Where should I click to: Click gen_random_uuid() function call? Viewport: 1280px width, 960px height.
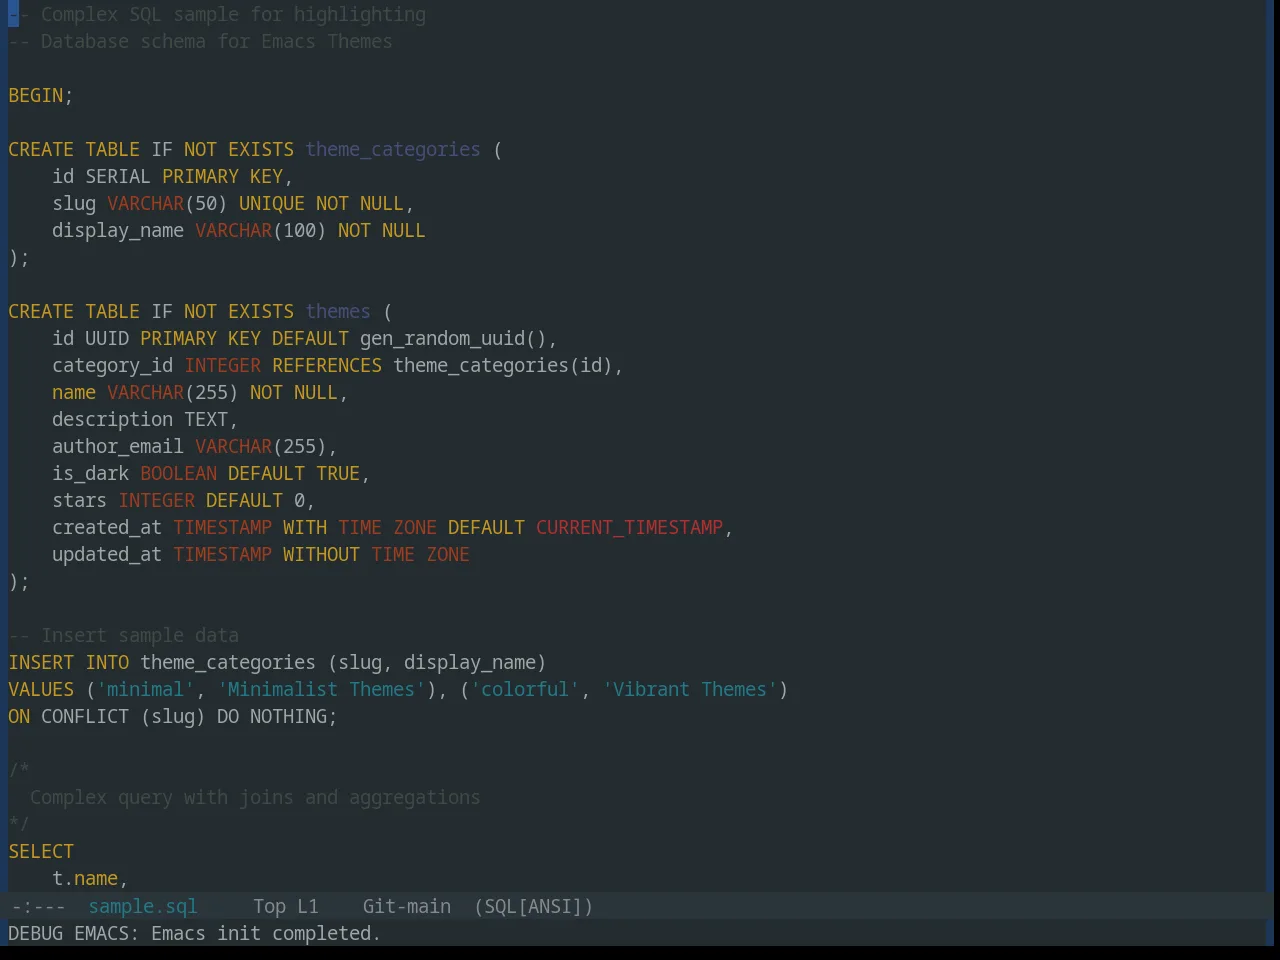point(453,339)
